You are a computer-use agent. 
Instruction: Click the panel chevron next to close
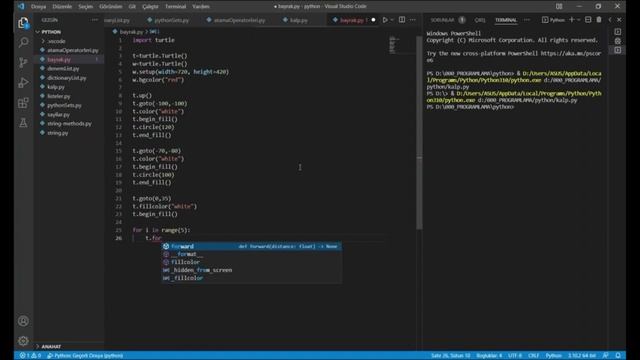[610, 20]
